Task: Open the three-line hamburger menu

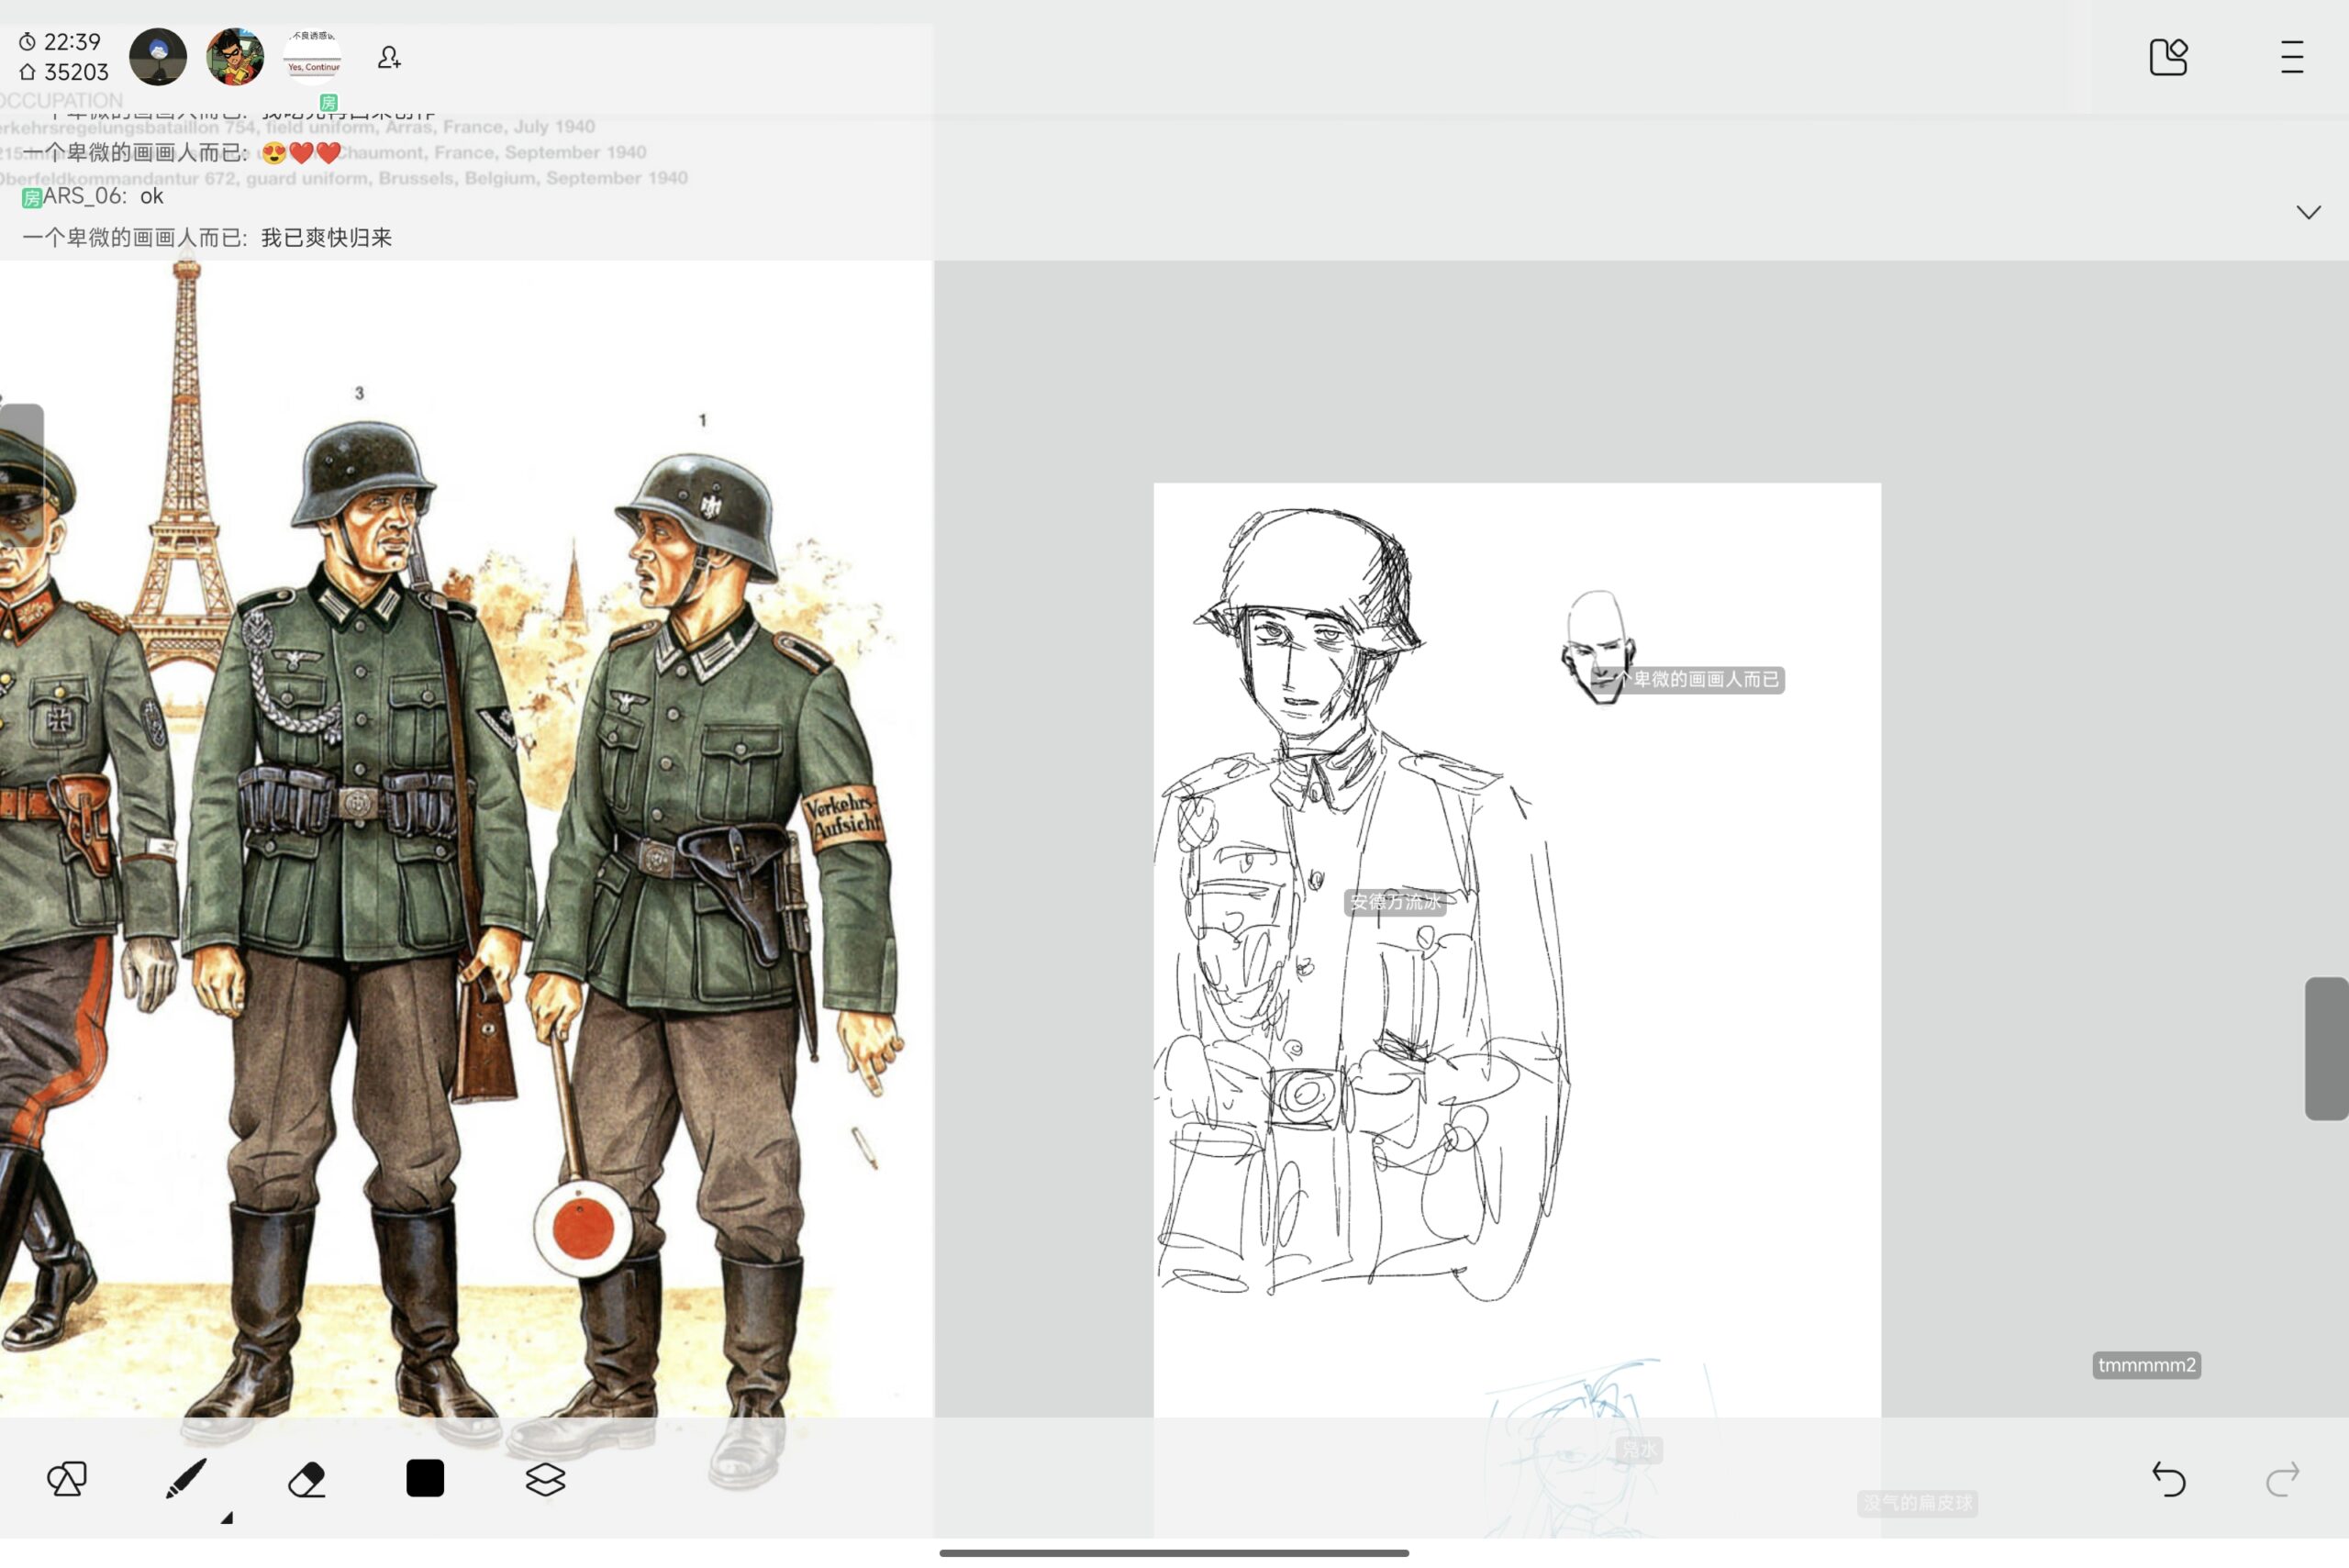Action: [x=2292, y=57]
